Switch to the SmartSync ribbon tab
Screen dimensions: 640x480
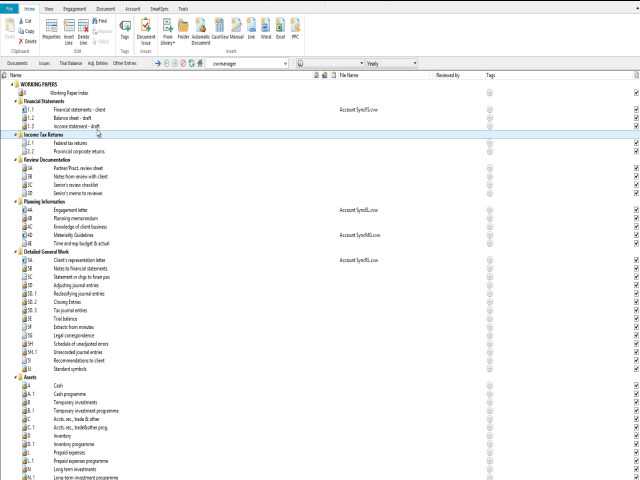(x=159, y=9)
